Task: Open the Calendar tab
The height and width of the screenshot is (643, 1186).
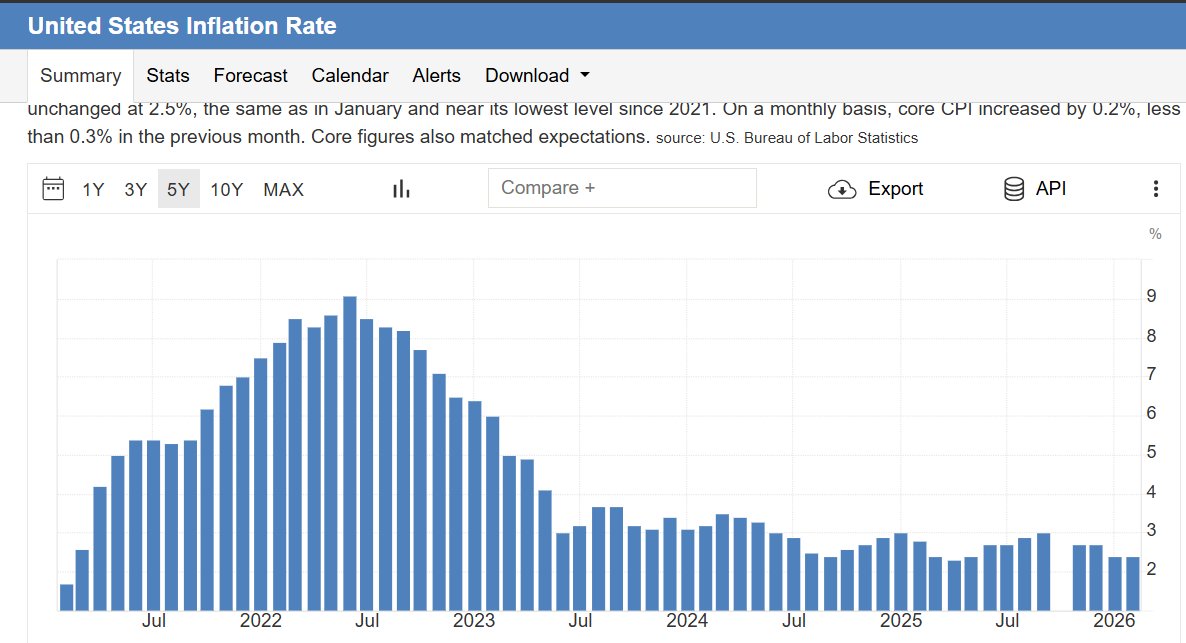Action: (x=350, y=76)
